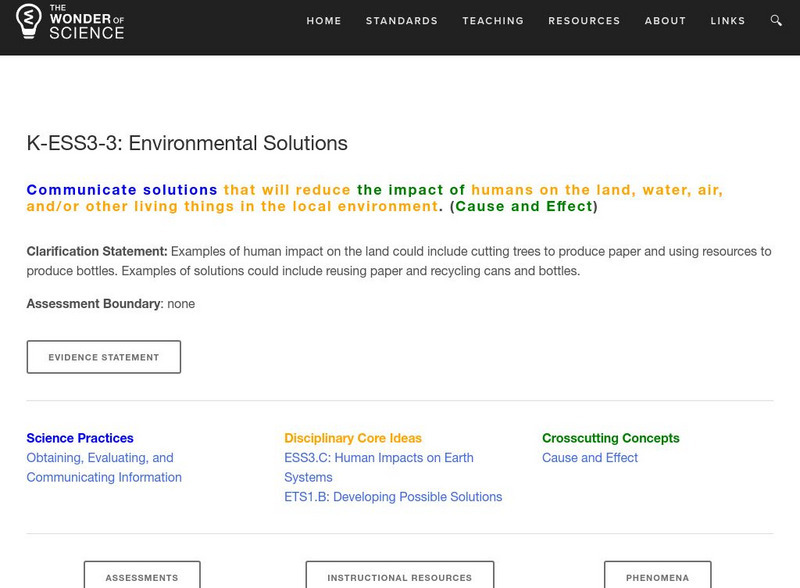Image resolution: width=800 pixels, height=588 pixels.
Task: Go to the Teaching menu
Action: pos(493,21)
